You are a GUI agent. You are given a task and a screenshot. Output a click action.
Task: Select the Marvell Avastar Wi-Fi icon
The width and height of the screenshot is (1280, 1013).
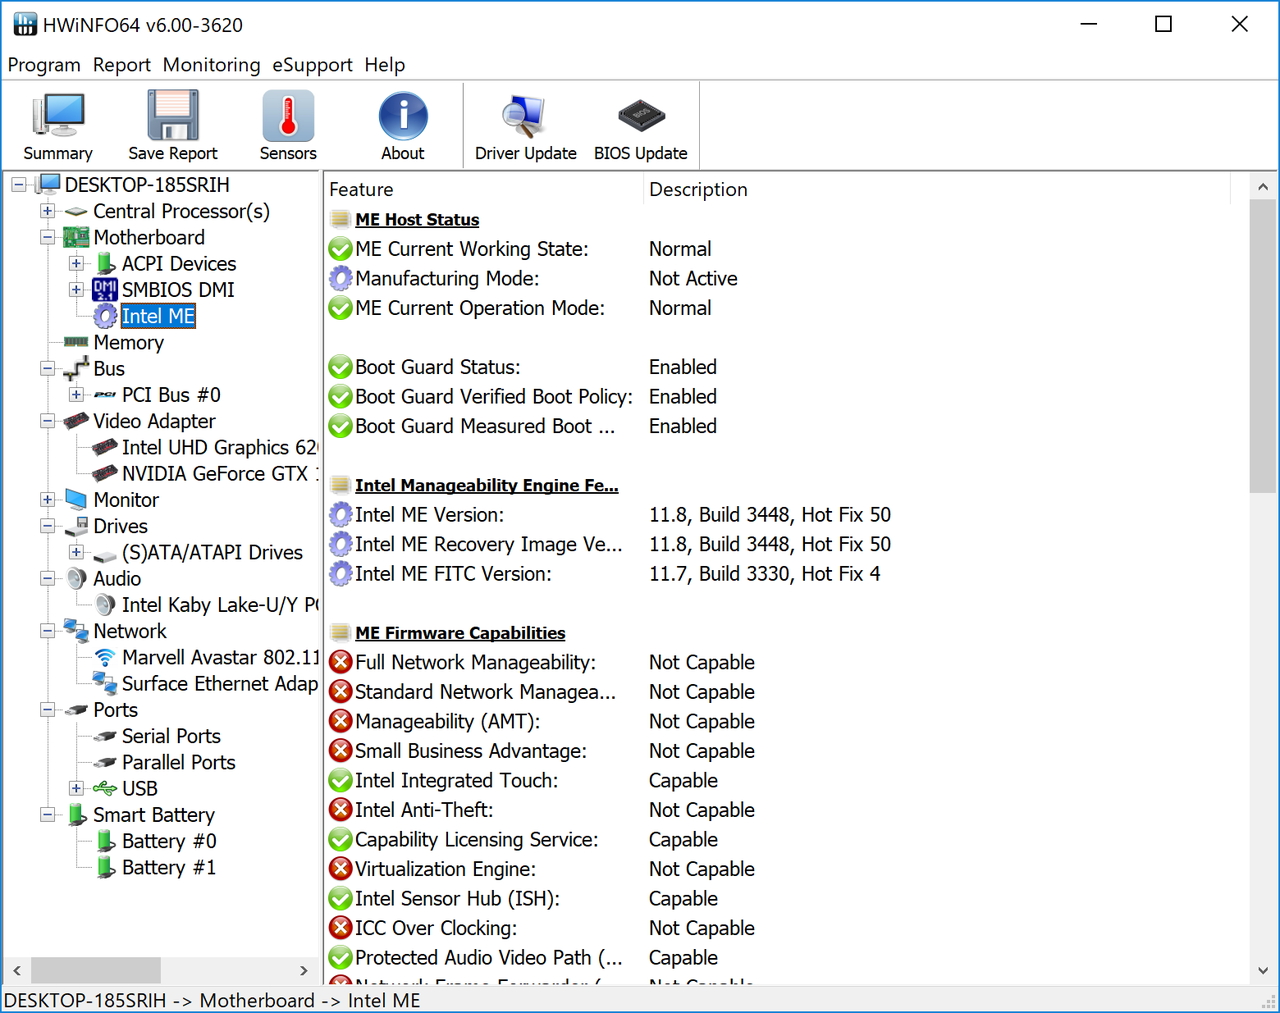105,658
